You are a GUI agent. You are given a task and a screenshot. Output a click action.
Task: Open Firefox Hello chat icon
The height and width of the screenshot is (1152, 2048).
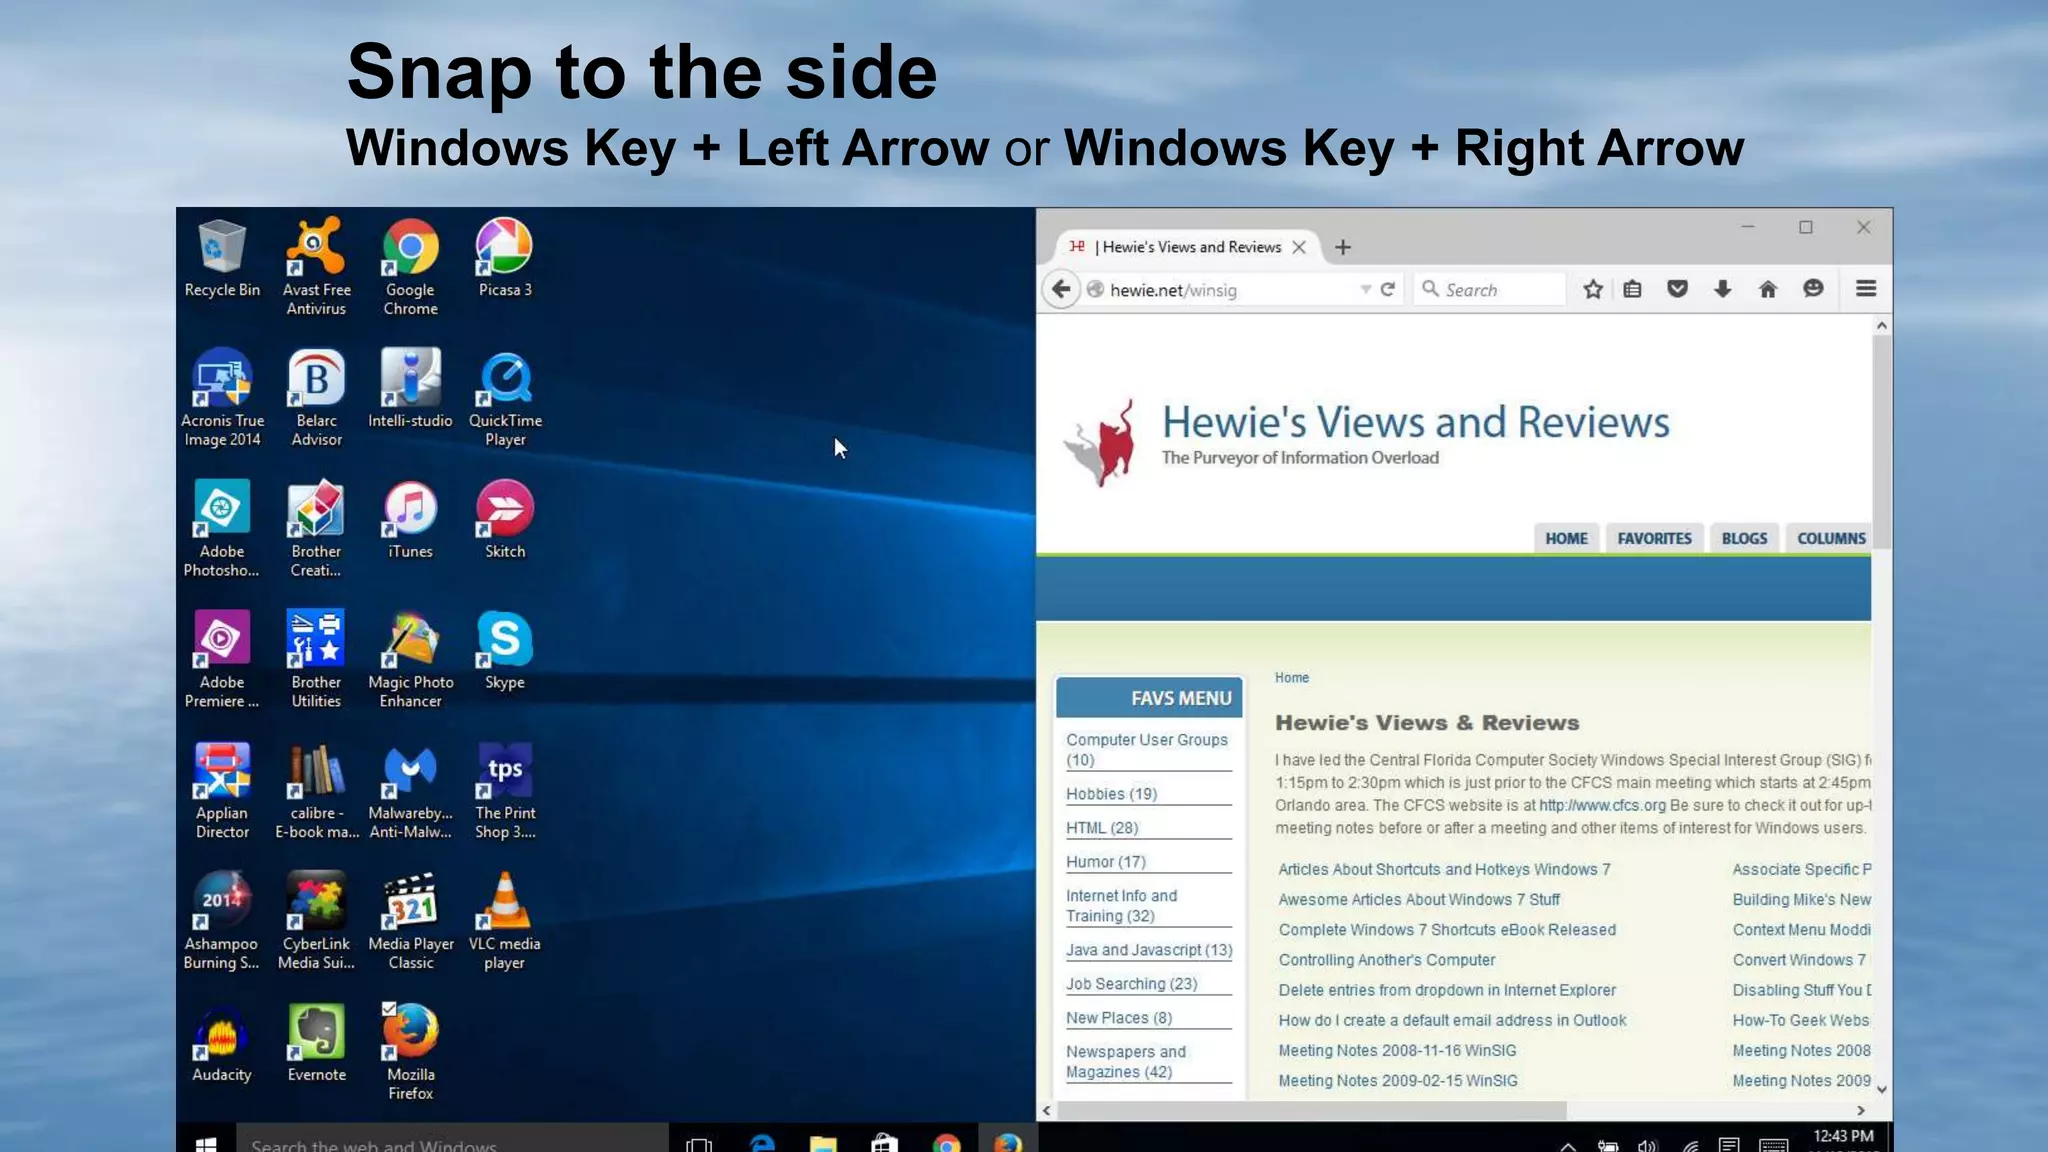(x=1813, y=289)
